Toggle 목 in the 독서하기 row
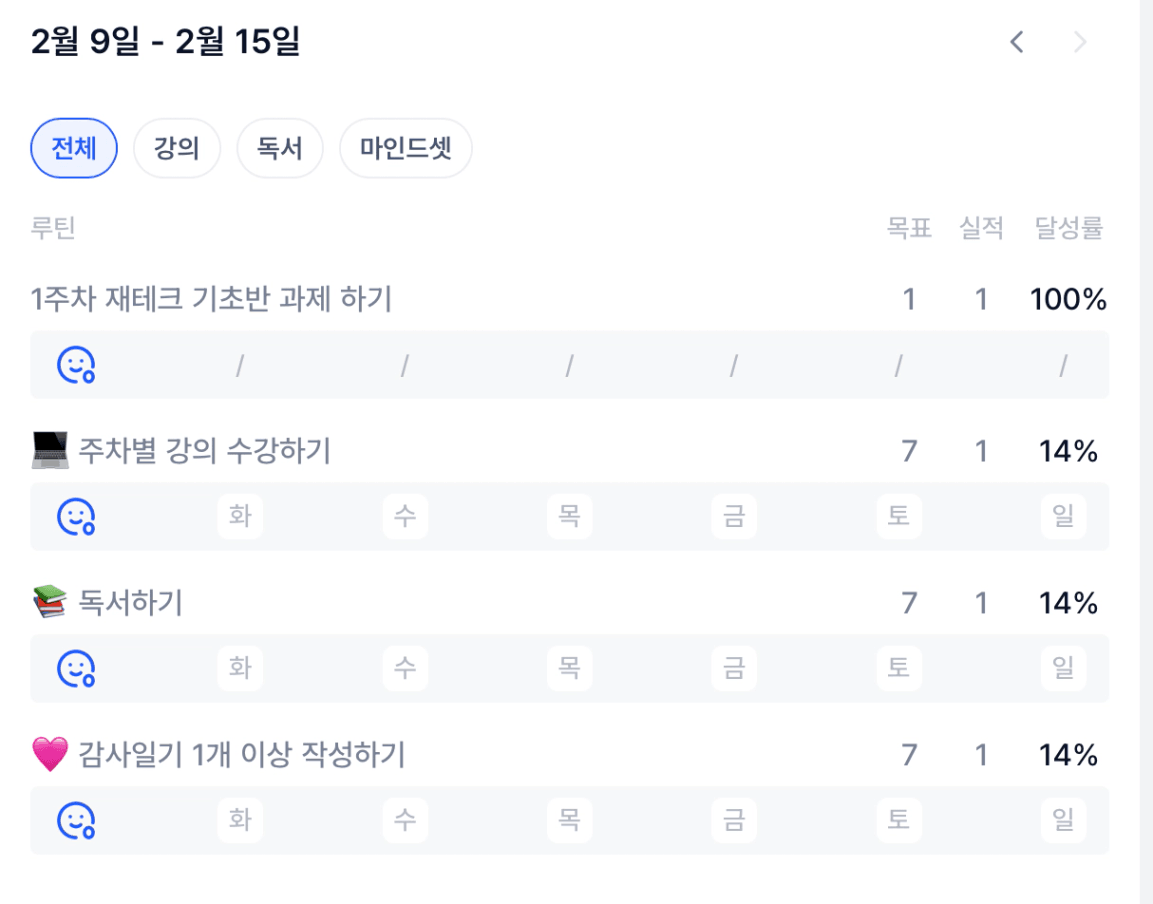Image resolution: width=1153 pixels, height=904 pixels. (569, 668)
